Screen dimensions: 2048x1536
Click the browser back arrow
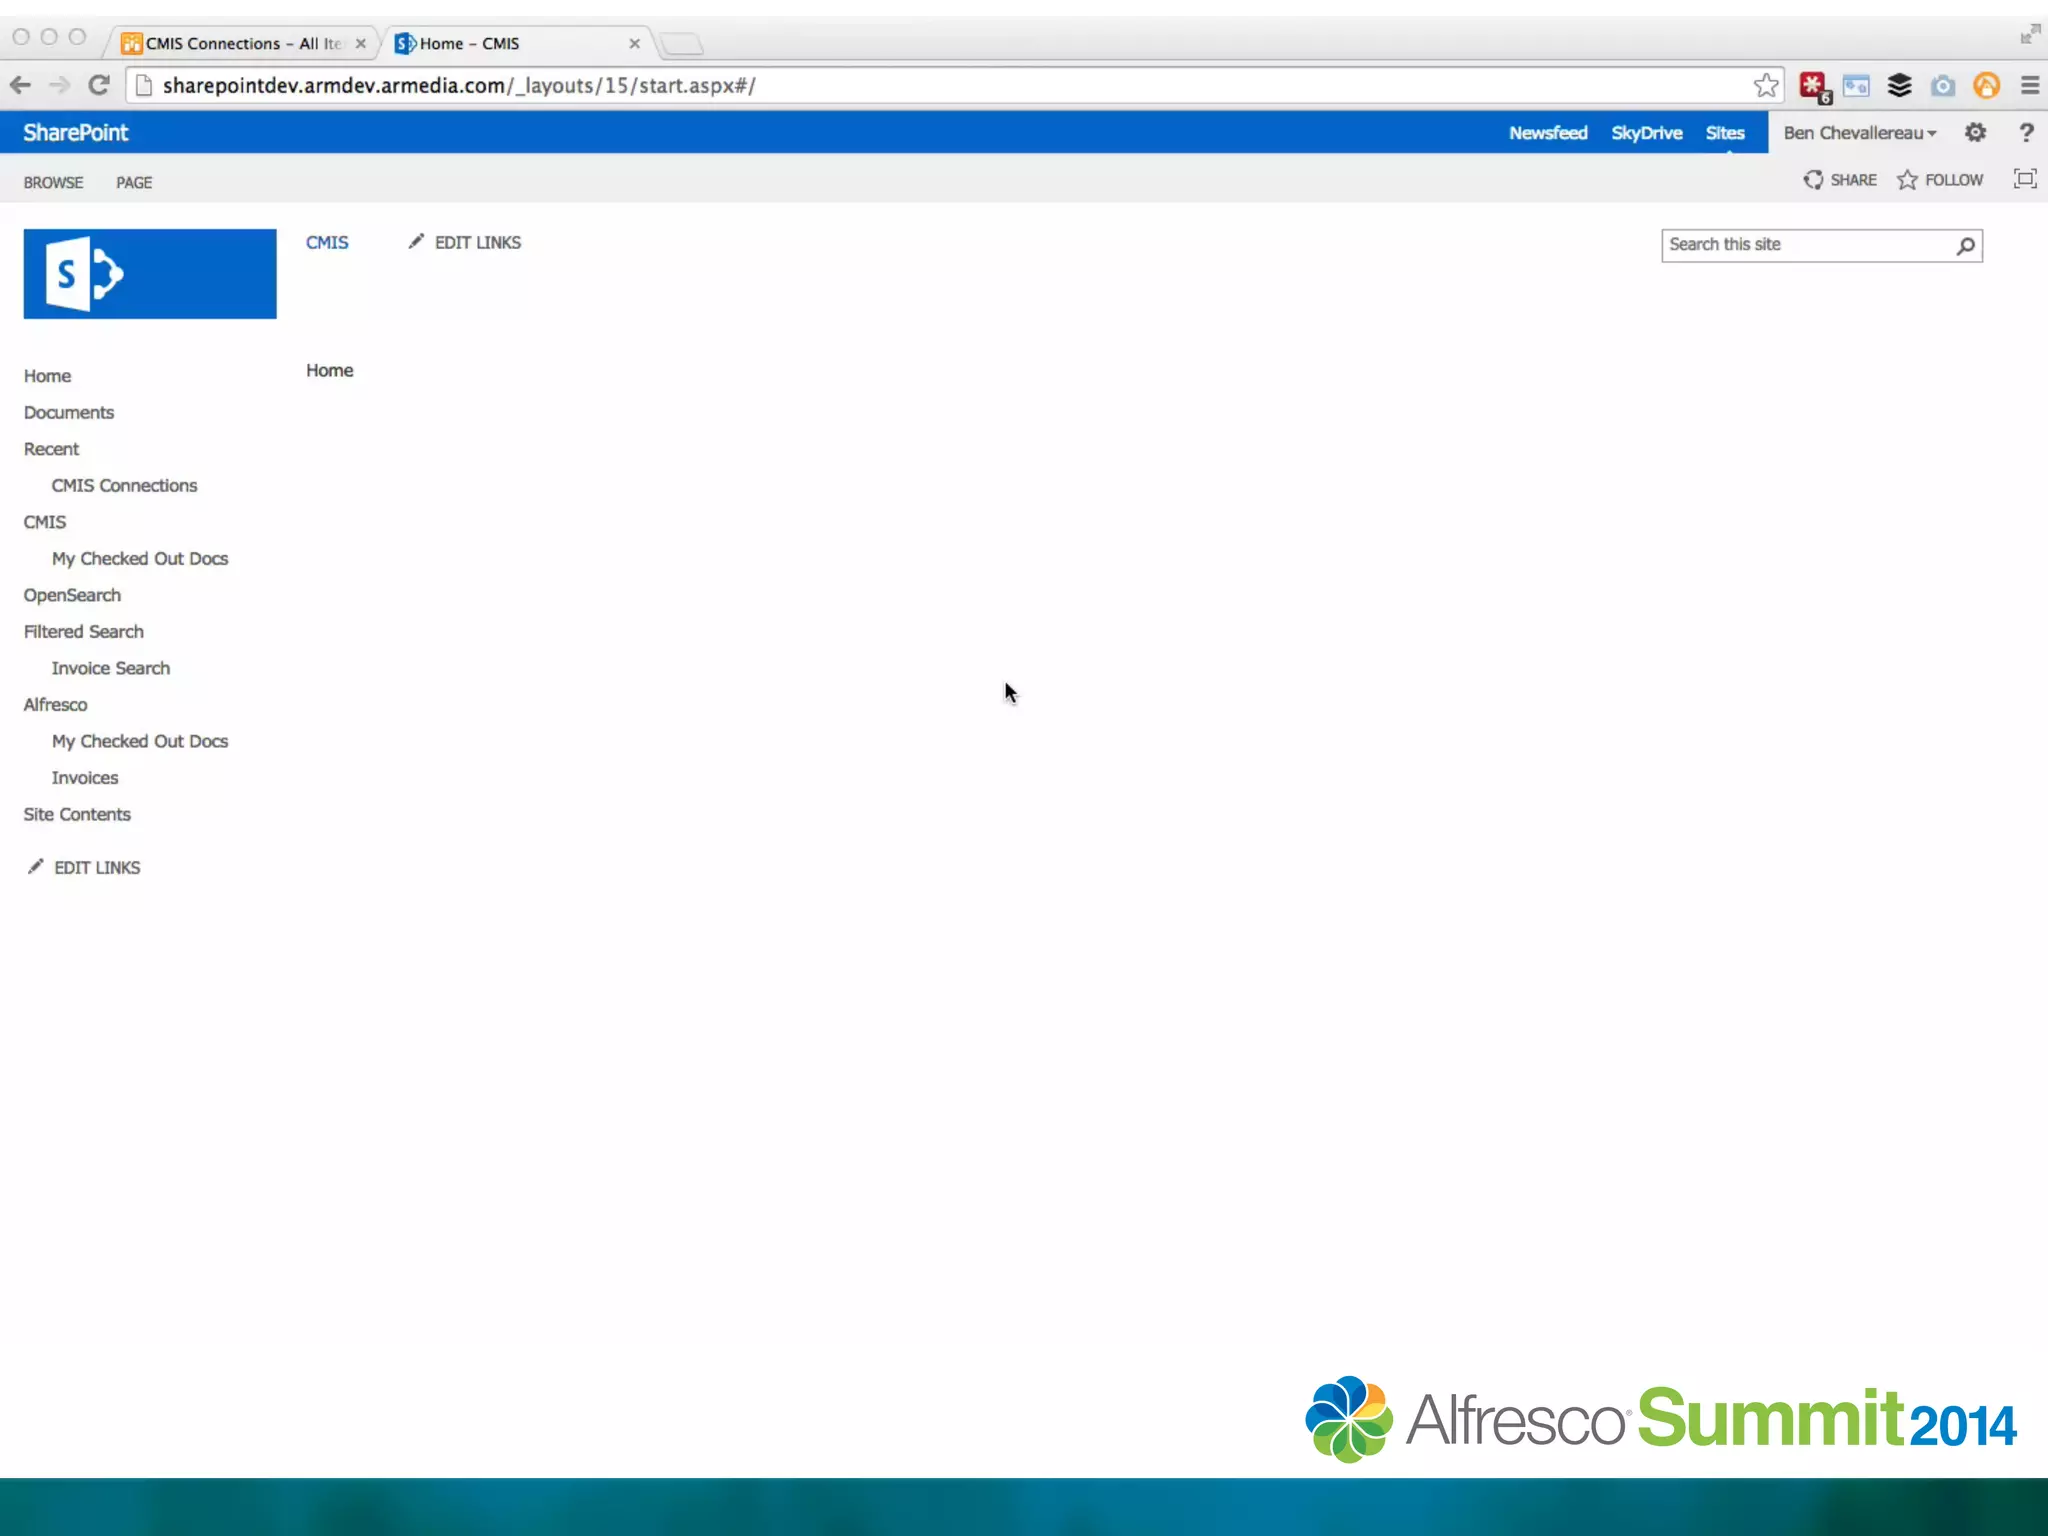pos(20,86)
